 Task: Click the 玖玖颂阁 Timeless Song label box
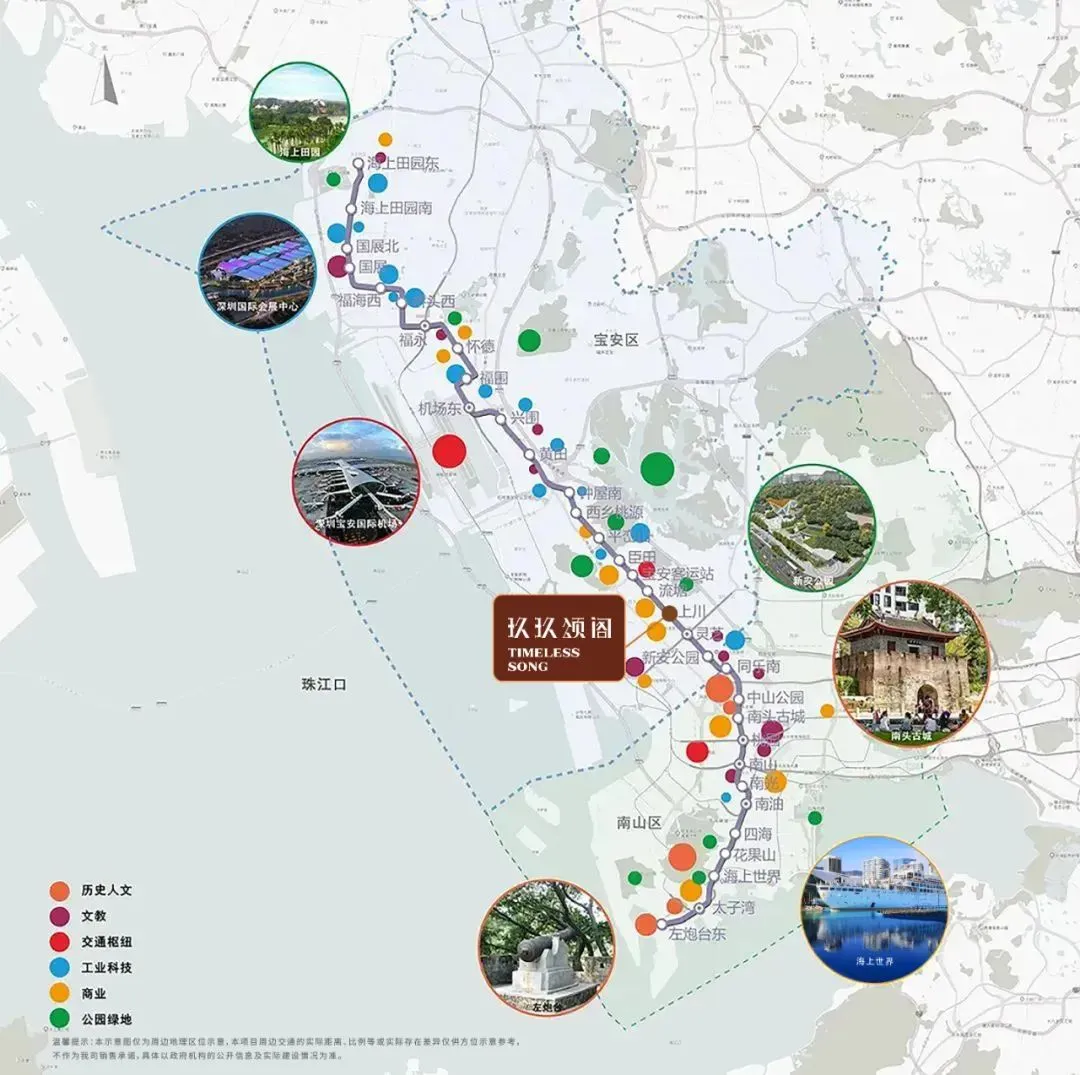[x=559, y=638]
